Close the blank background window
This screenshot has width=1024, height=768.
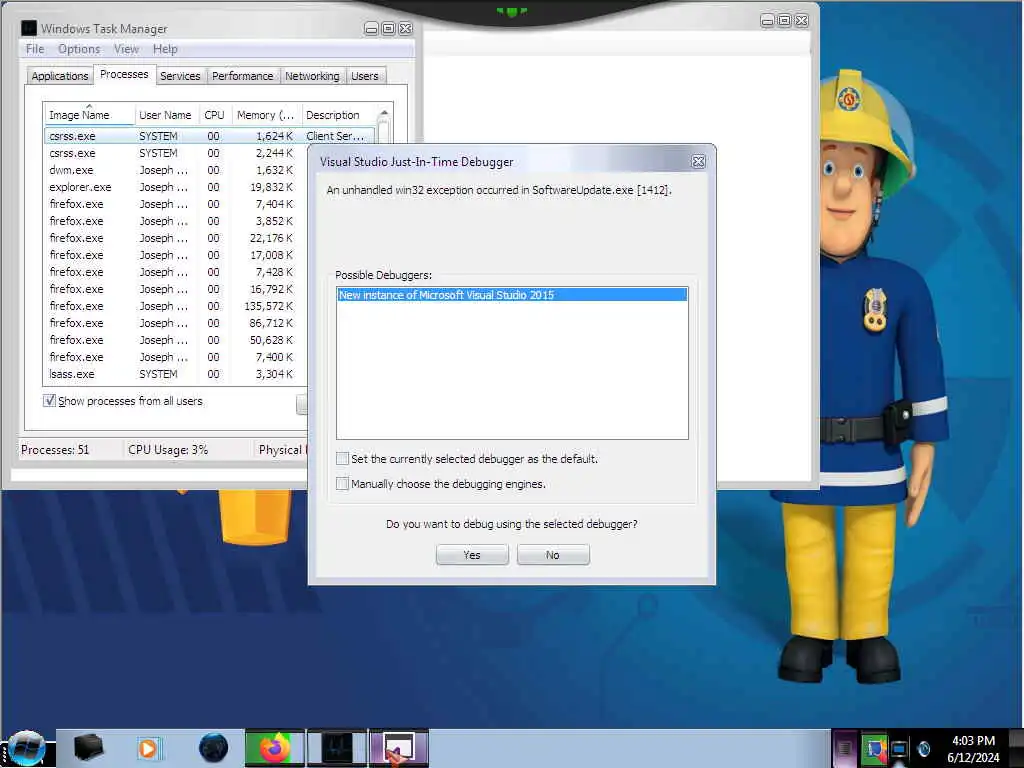[802, 20]
